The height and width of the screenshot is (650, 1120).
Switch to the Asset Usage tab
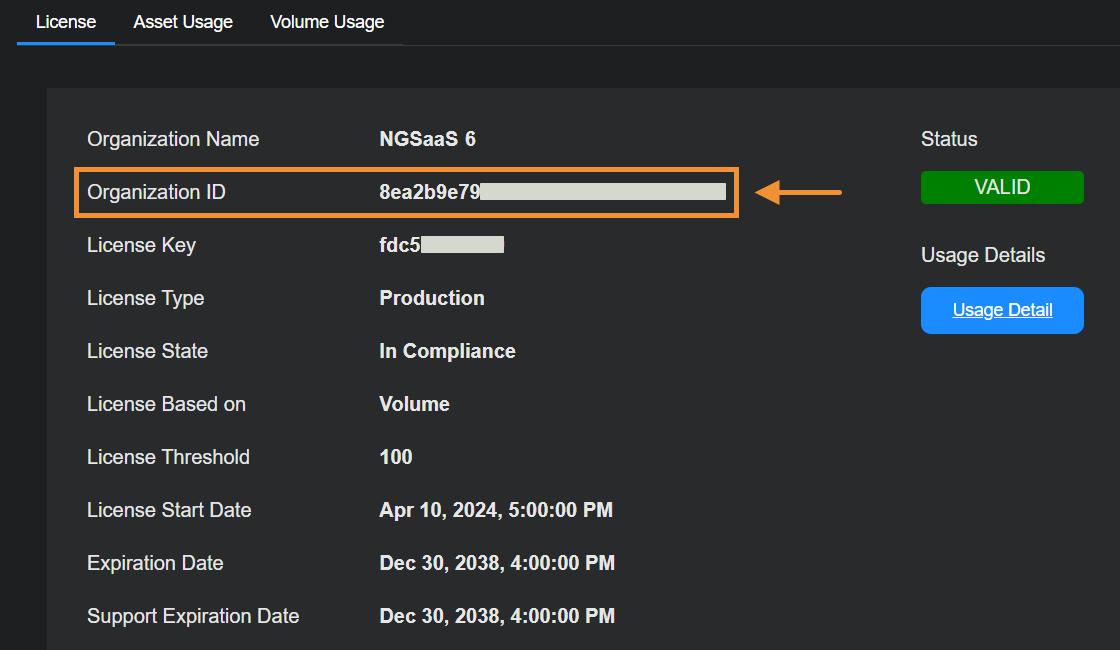point(183,22)
